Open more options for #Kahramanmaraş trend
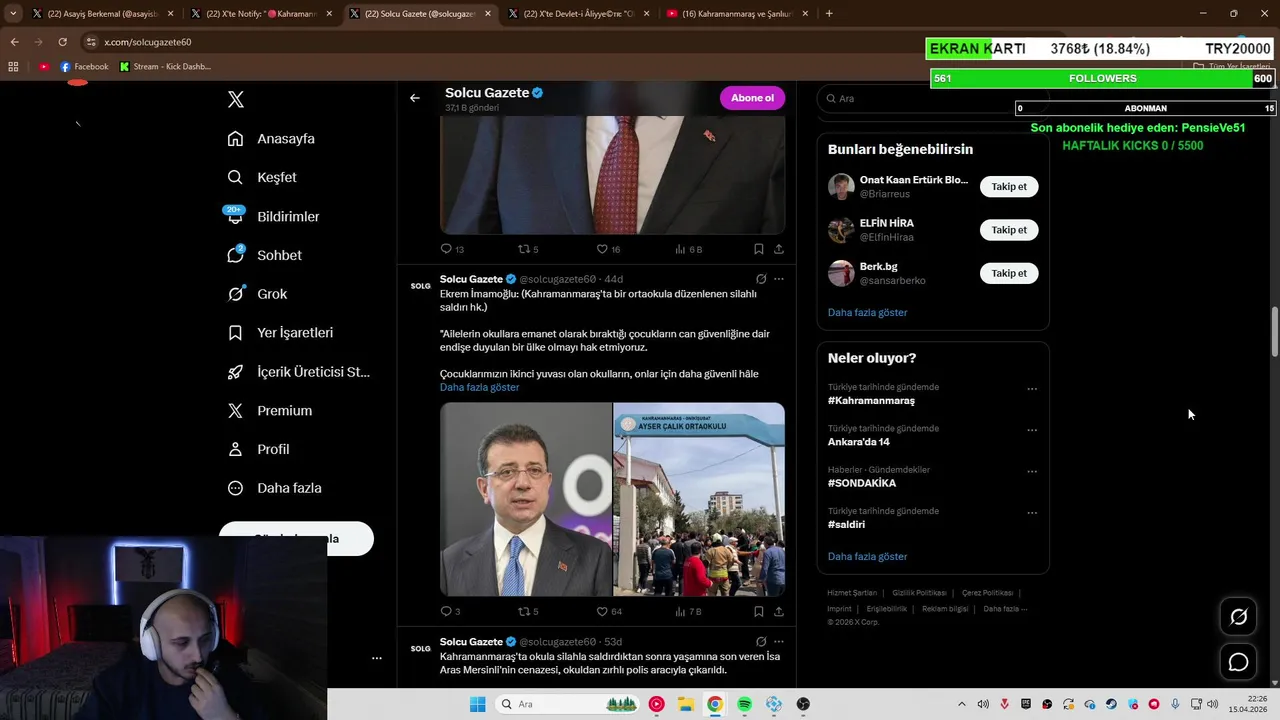This screenshot has height=720, width=1280. [x=1032, y=389]
